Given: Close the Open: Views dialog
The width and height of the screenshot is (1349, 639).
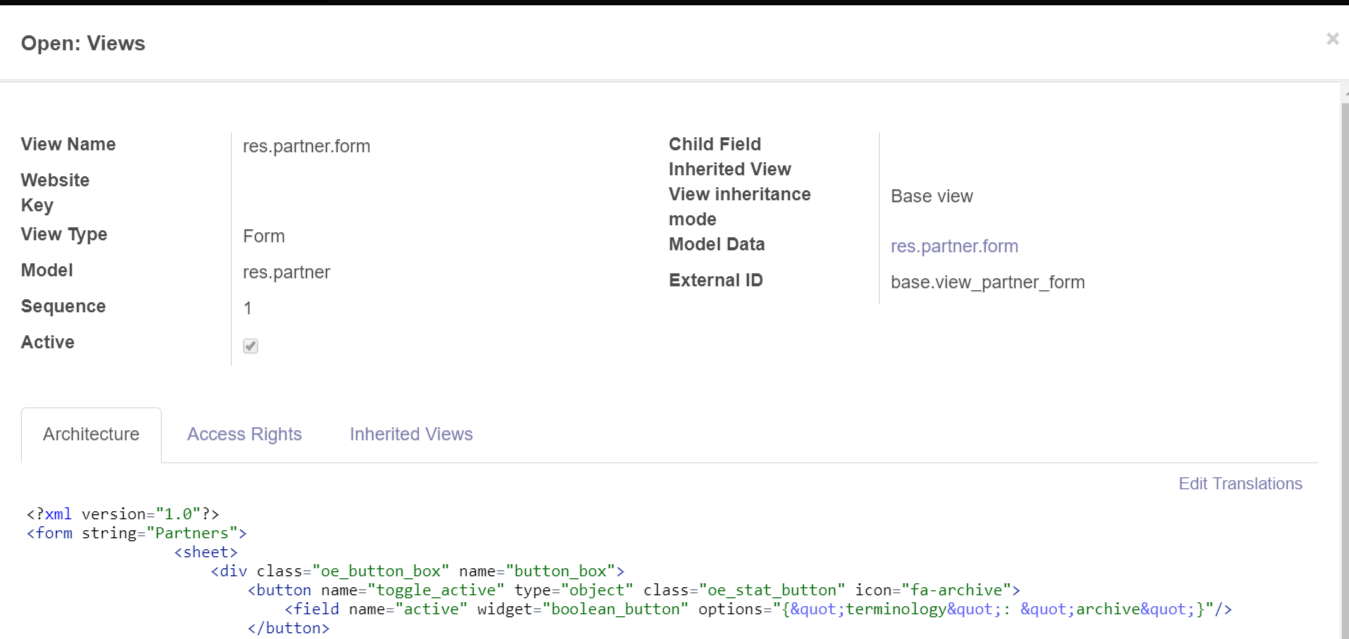Looking at the screenshot, I should click(x=1332, y=39).
